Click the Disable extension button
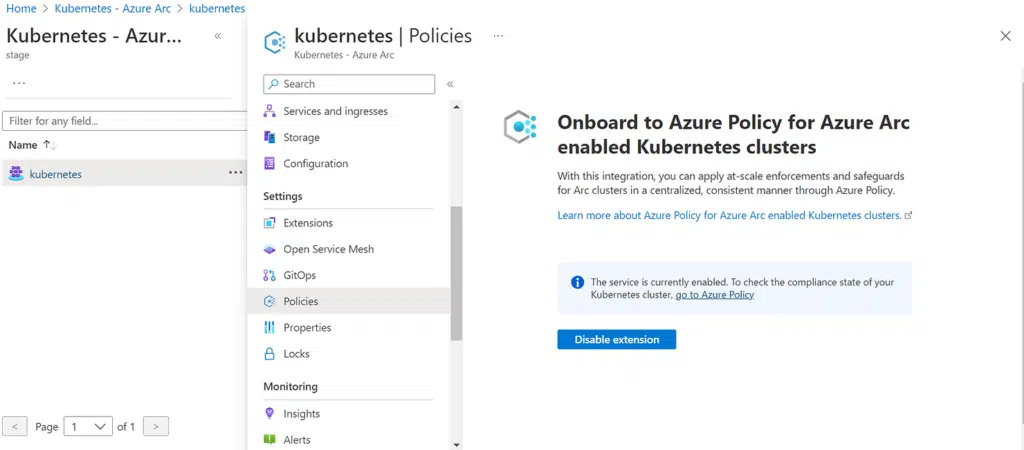1024x450 pixels. click(x=616, y=340)
